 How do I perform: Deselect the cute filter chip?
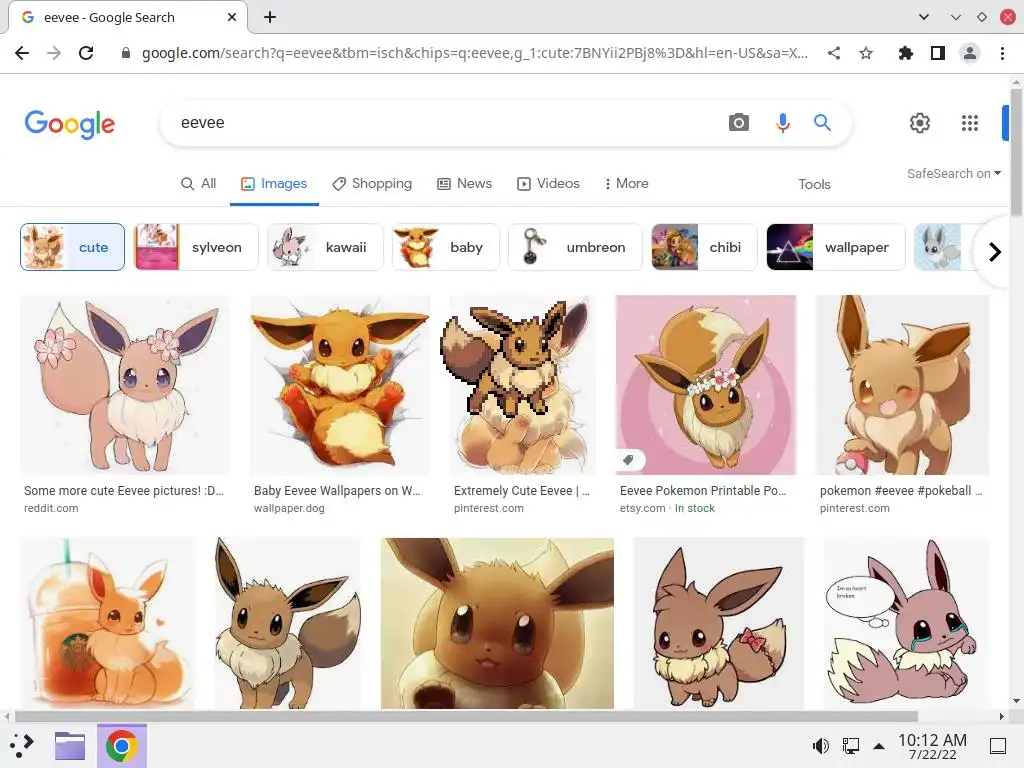(72, 247)
